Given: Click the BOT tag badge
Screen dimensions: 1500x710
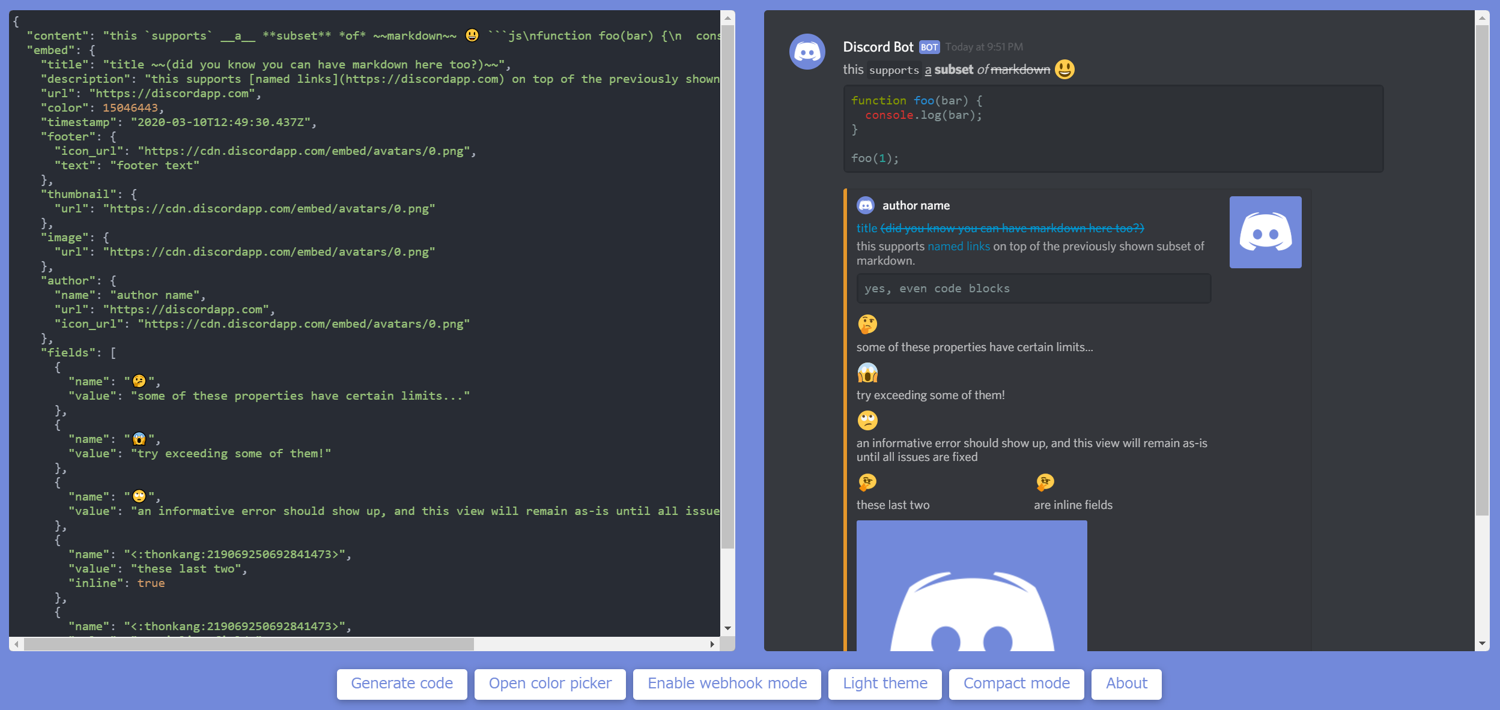Looking at the screenshot, I should click(929, 47).
